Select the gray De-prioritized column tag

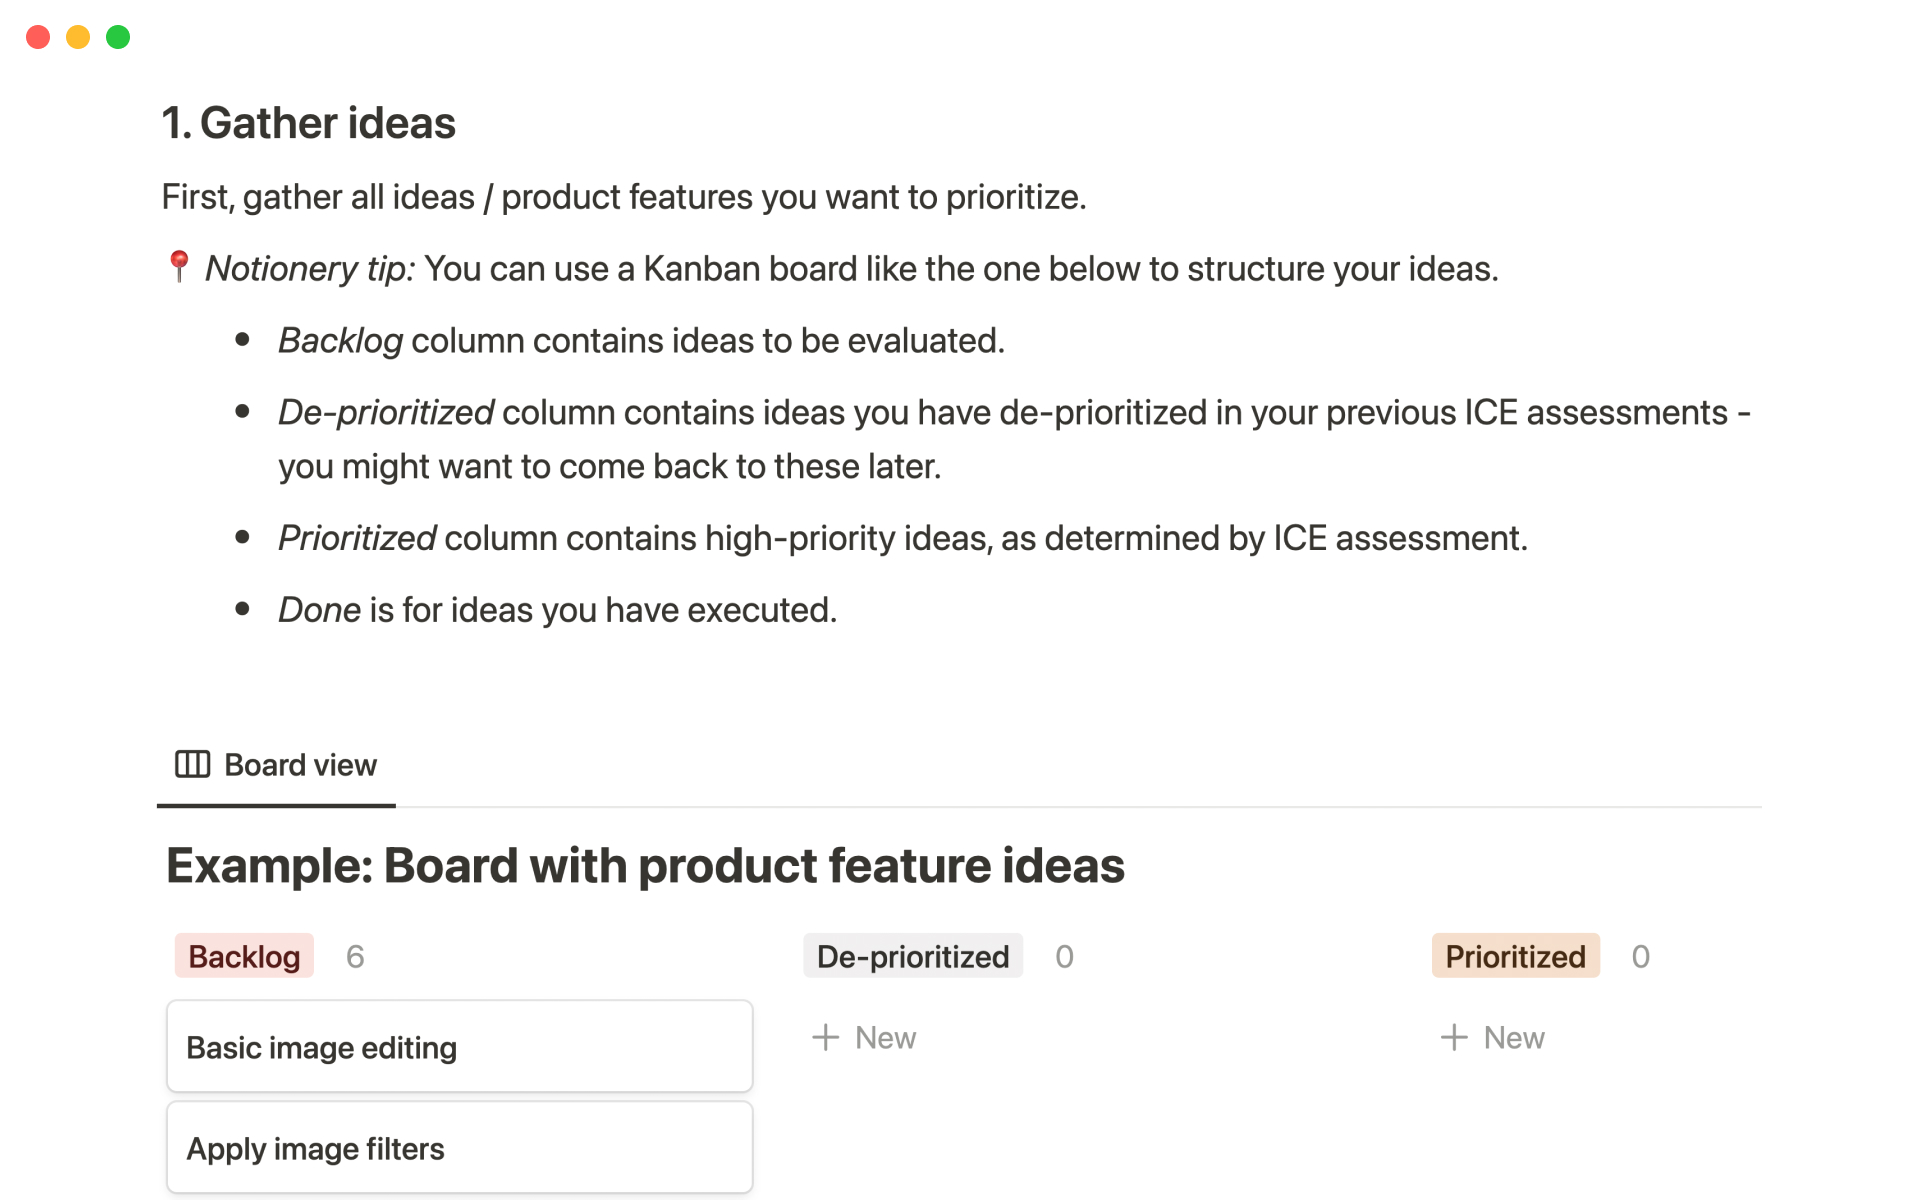tap(912, 957)
